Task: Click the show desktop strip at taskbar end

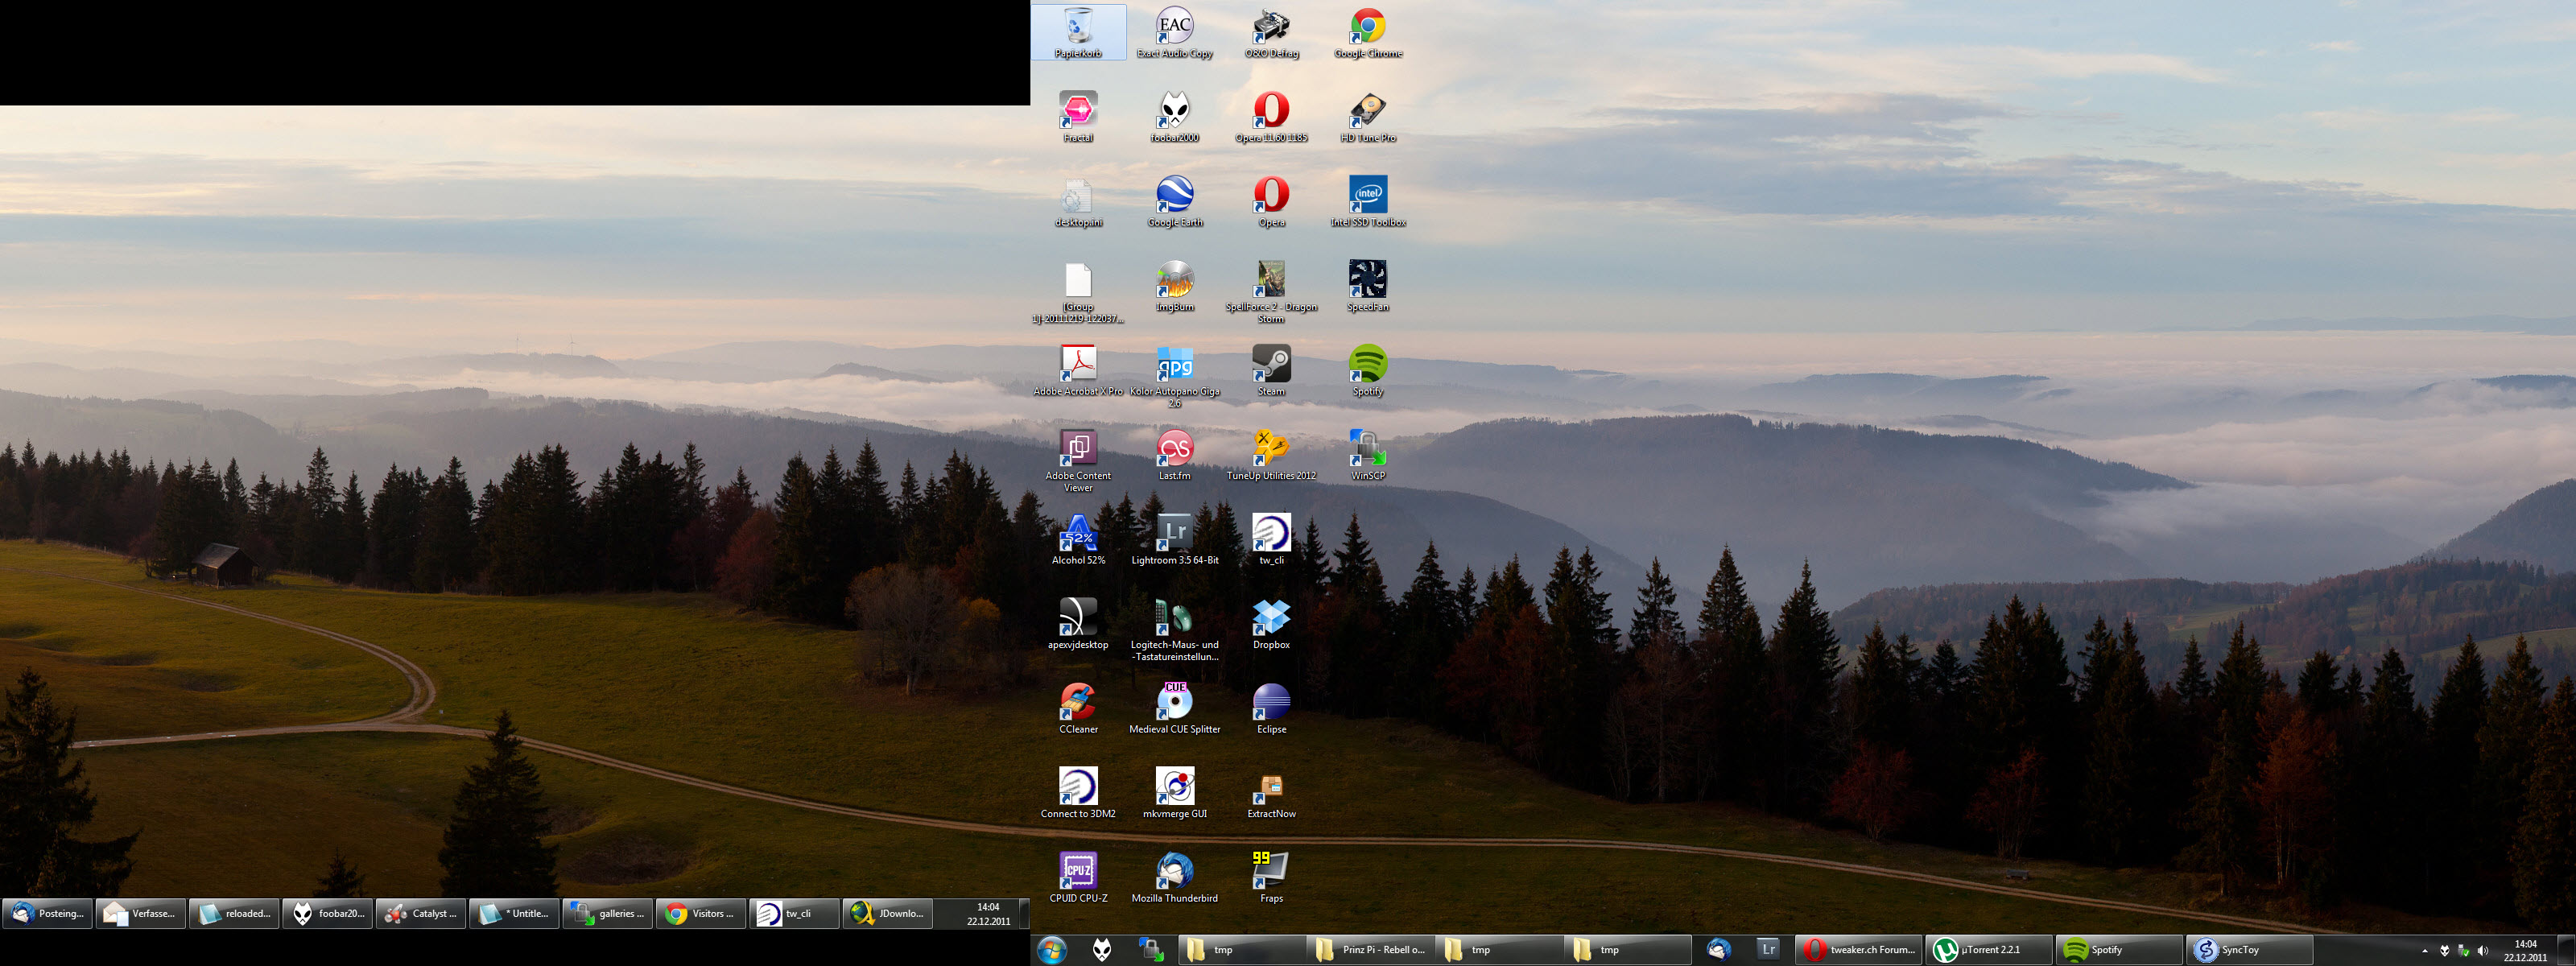Action: (x=2566, y=950)
